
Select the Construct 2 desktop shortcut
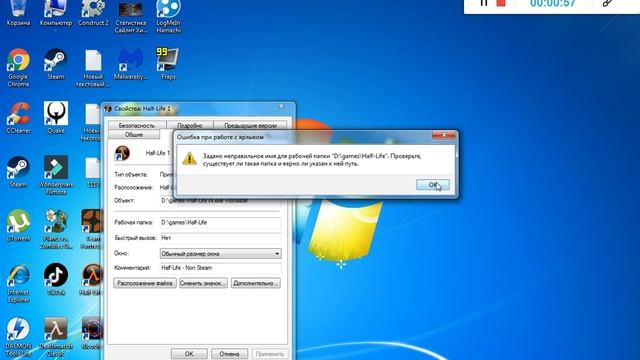(x=93, y=13)
